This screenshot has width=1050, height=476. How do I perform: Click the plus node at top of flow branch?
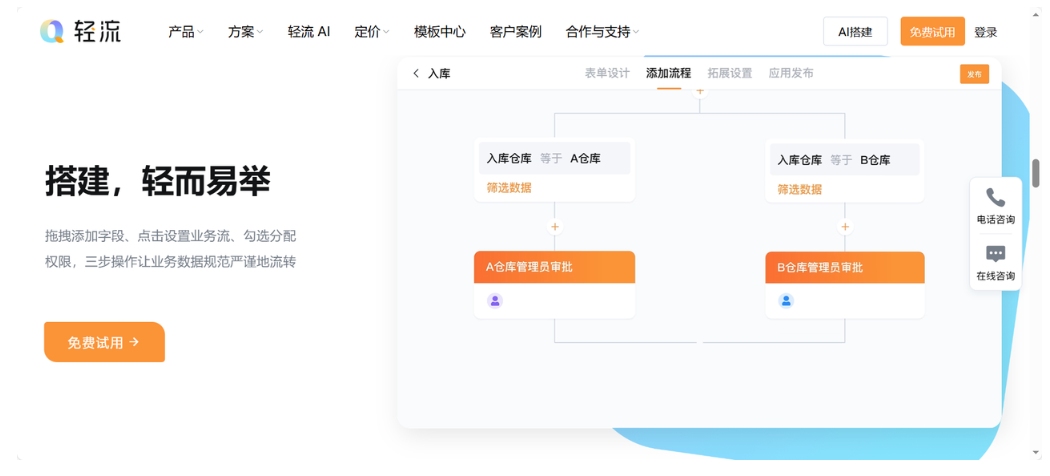coord(700,91)
